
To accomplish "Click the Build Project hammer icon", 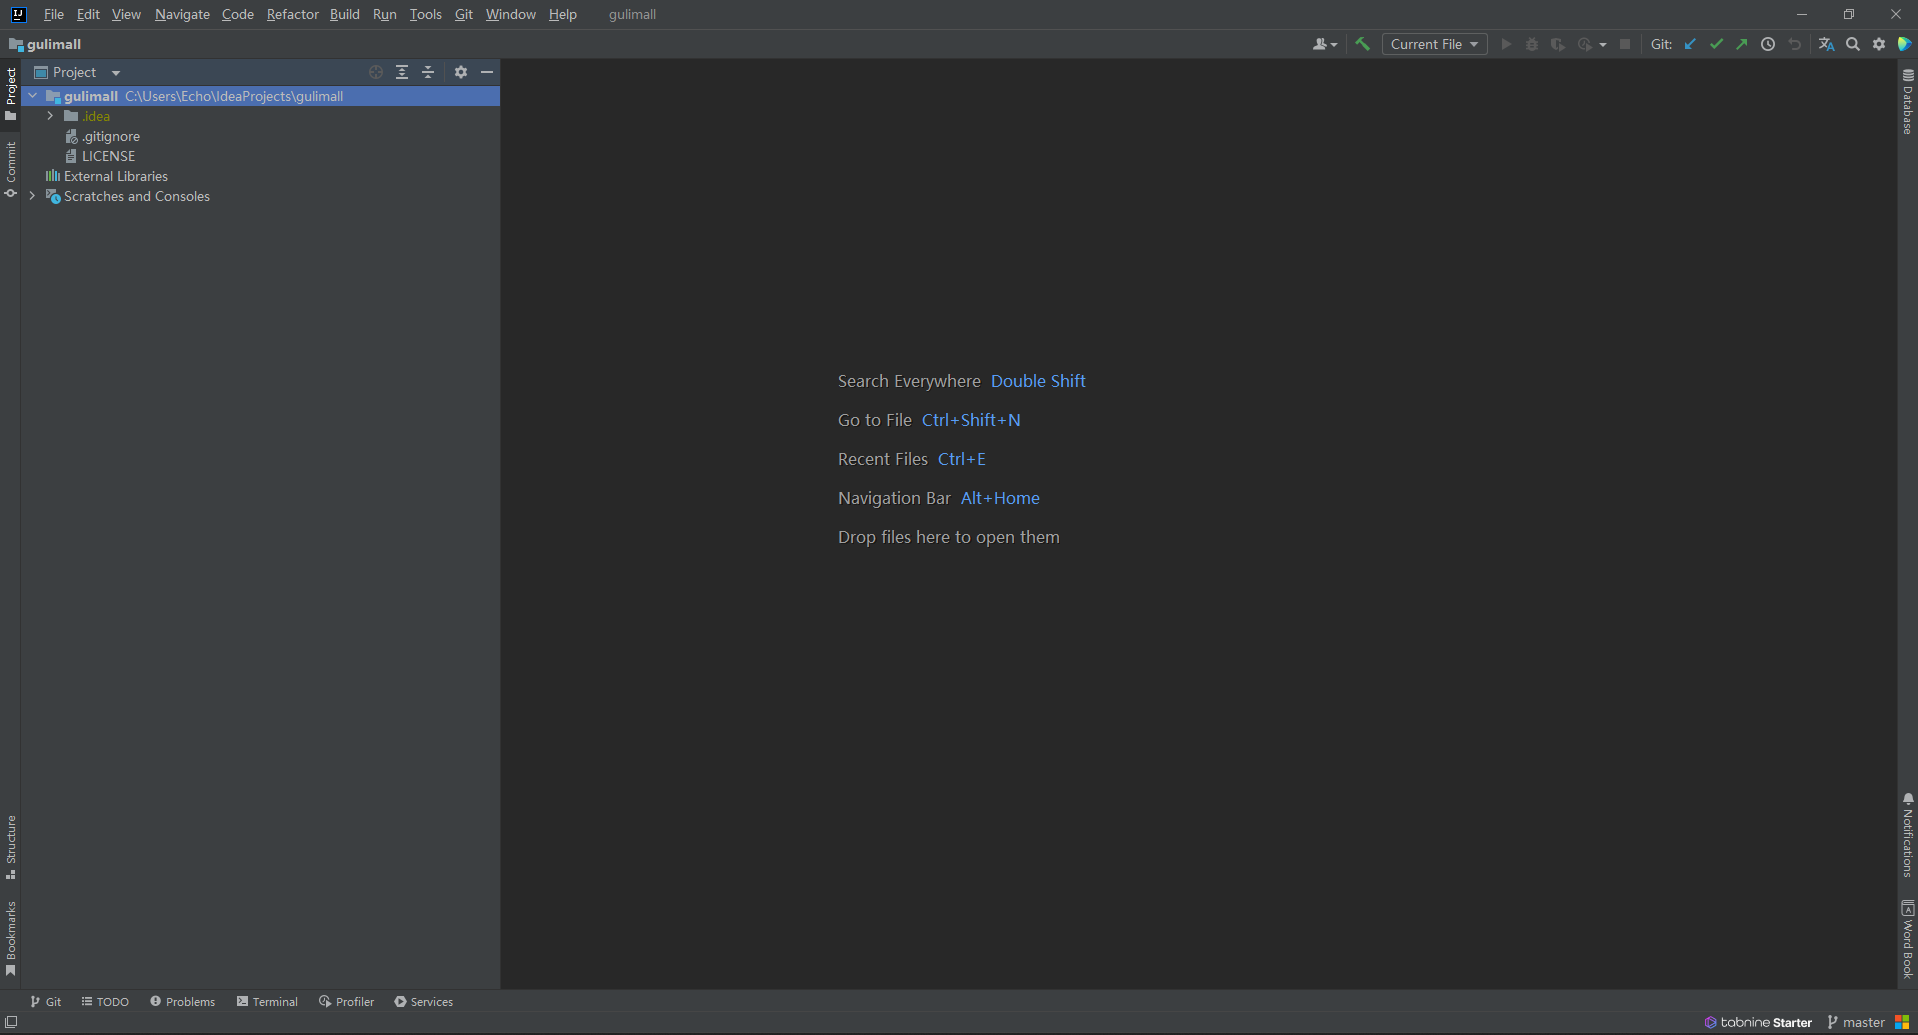I will pos(1362,44).
